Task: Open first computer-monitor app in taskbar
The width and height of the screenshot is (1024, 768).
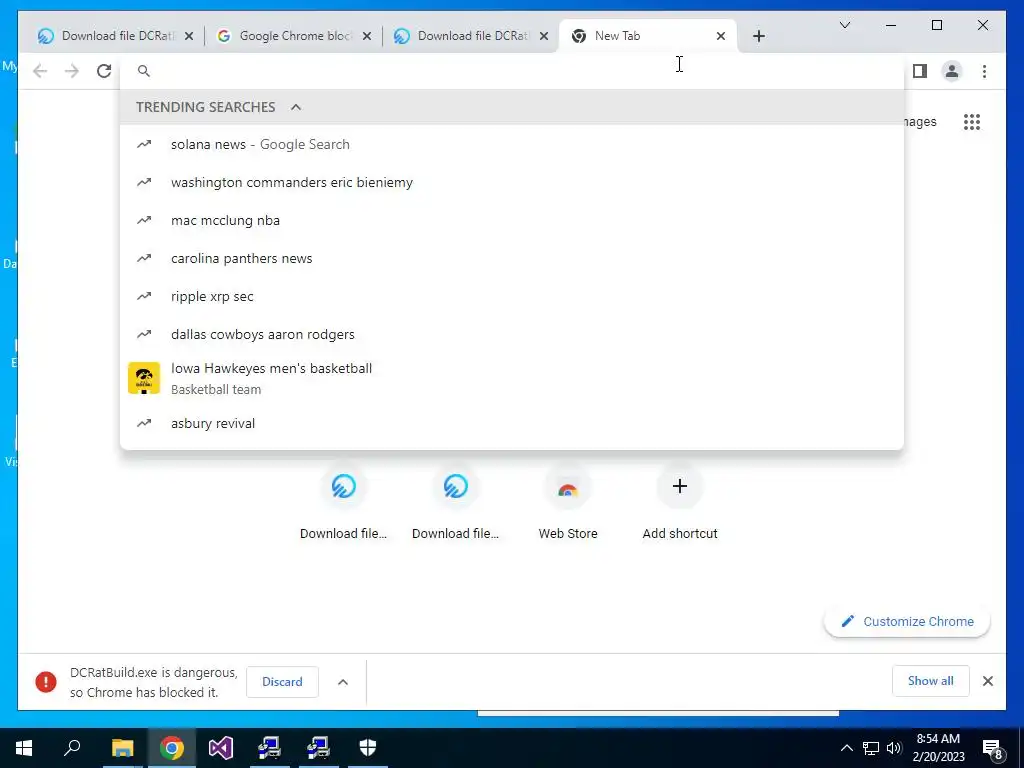Action: (x=269, y=748)
